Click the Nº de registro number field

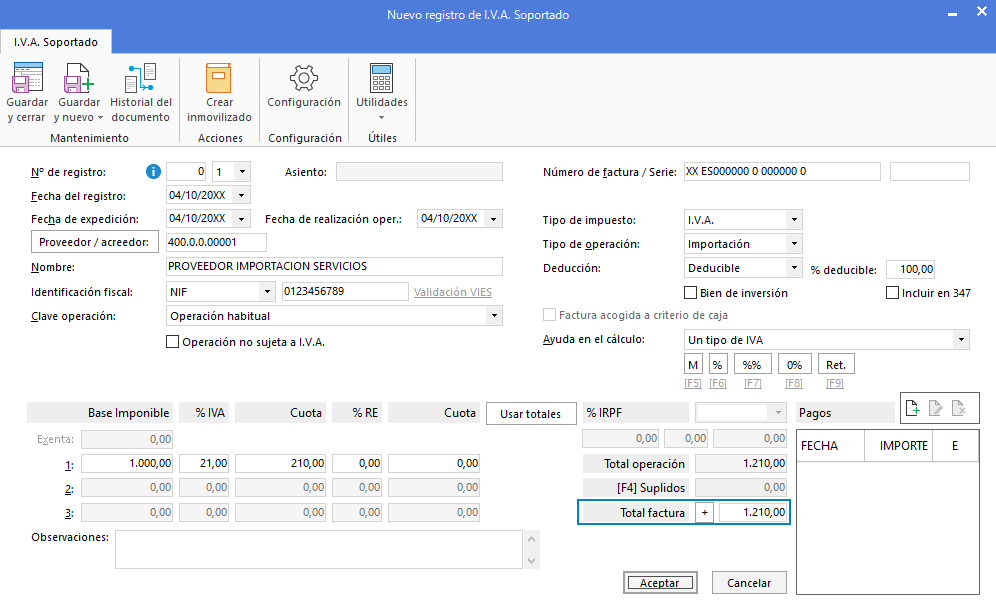[x=186, y=171]
